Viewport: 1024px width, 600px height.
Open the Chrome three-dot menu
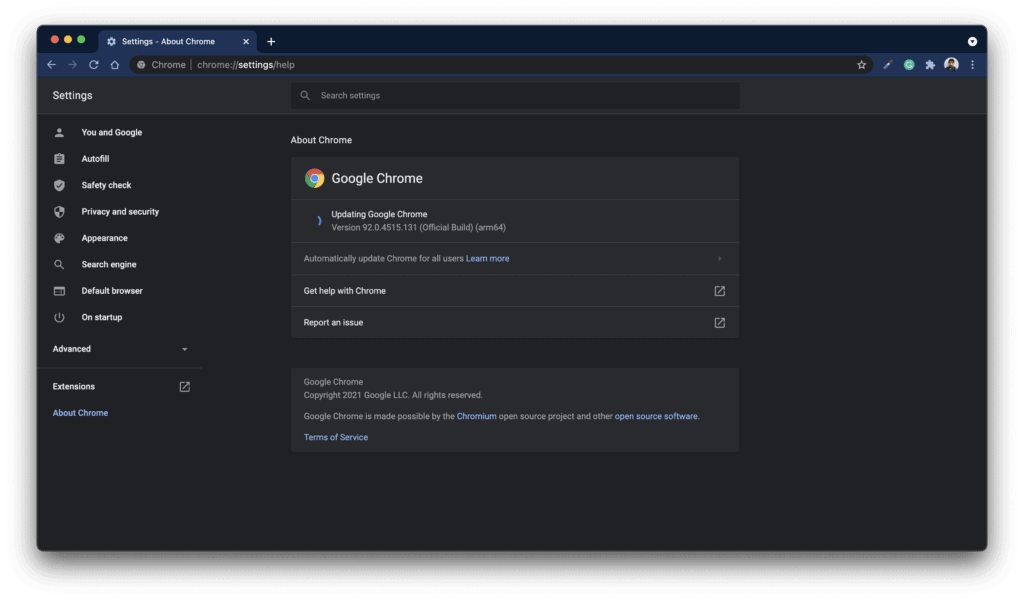point(972,65)
